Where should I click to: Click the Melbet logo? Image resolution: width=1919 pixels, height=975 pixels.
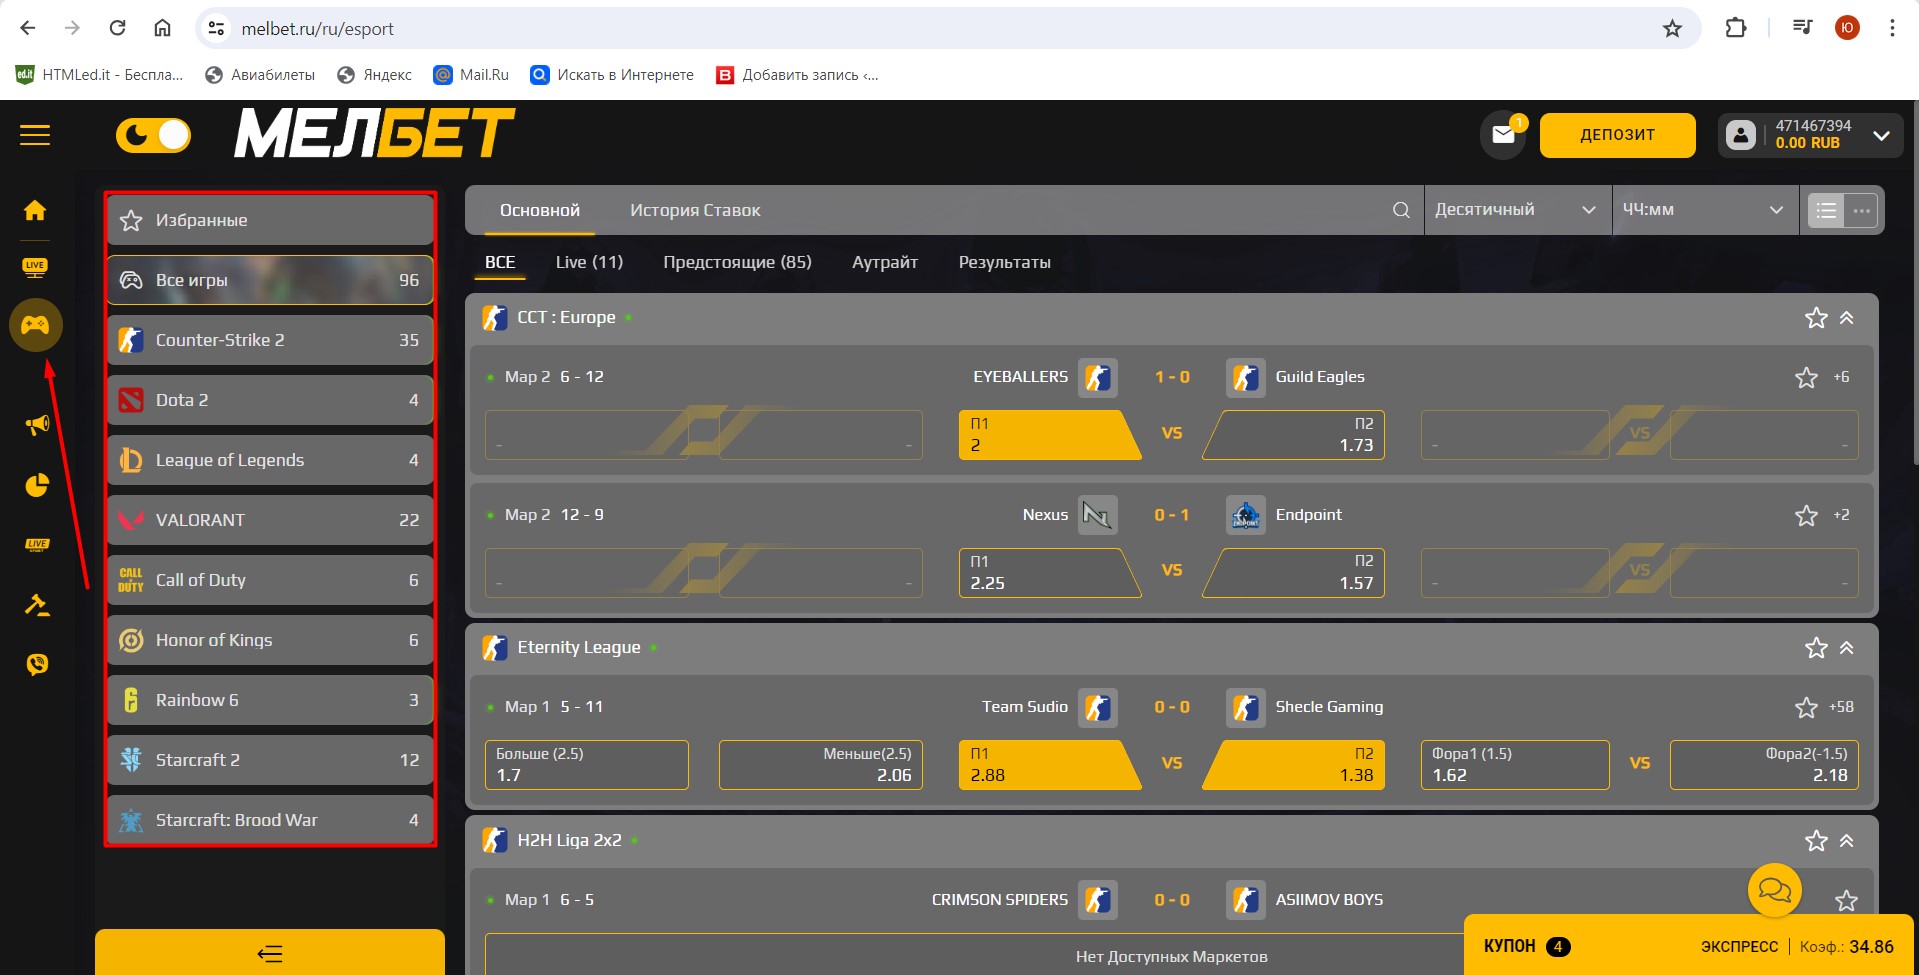(374, 134)
